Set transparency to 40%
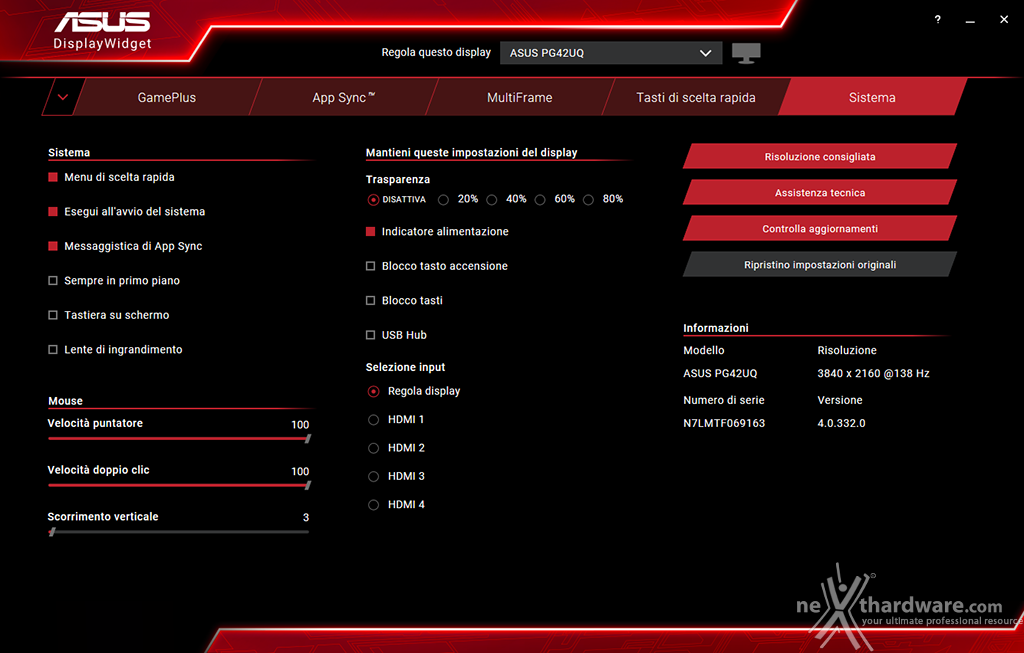Screen dimensions: 1024x653 (492, 200)
